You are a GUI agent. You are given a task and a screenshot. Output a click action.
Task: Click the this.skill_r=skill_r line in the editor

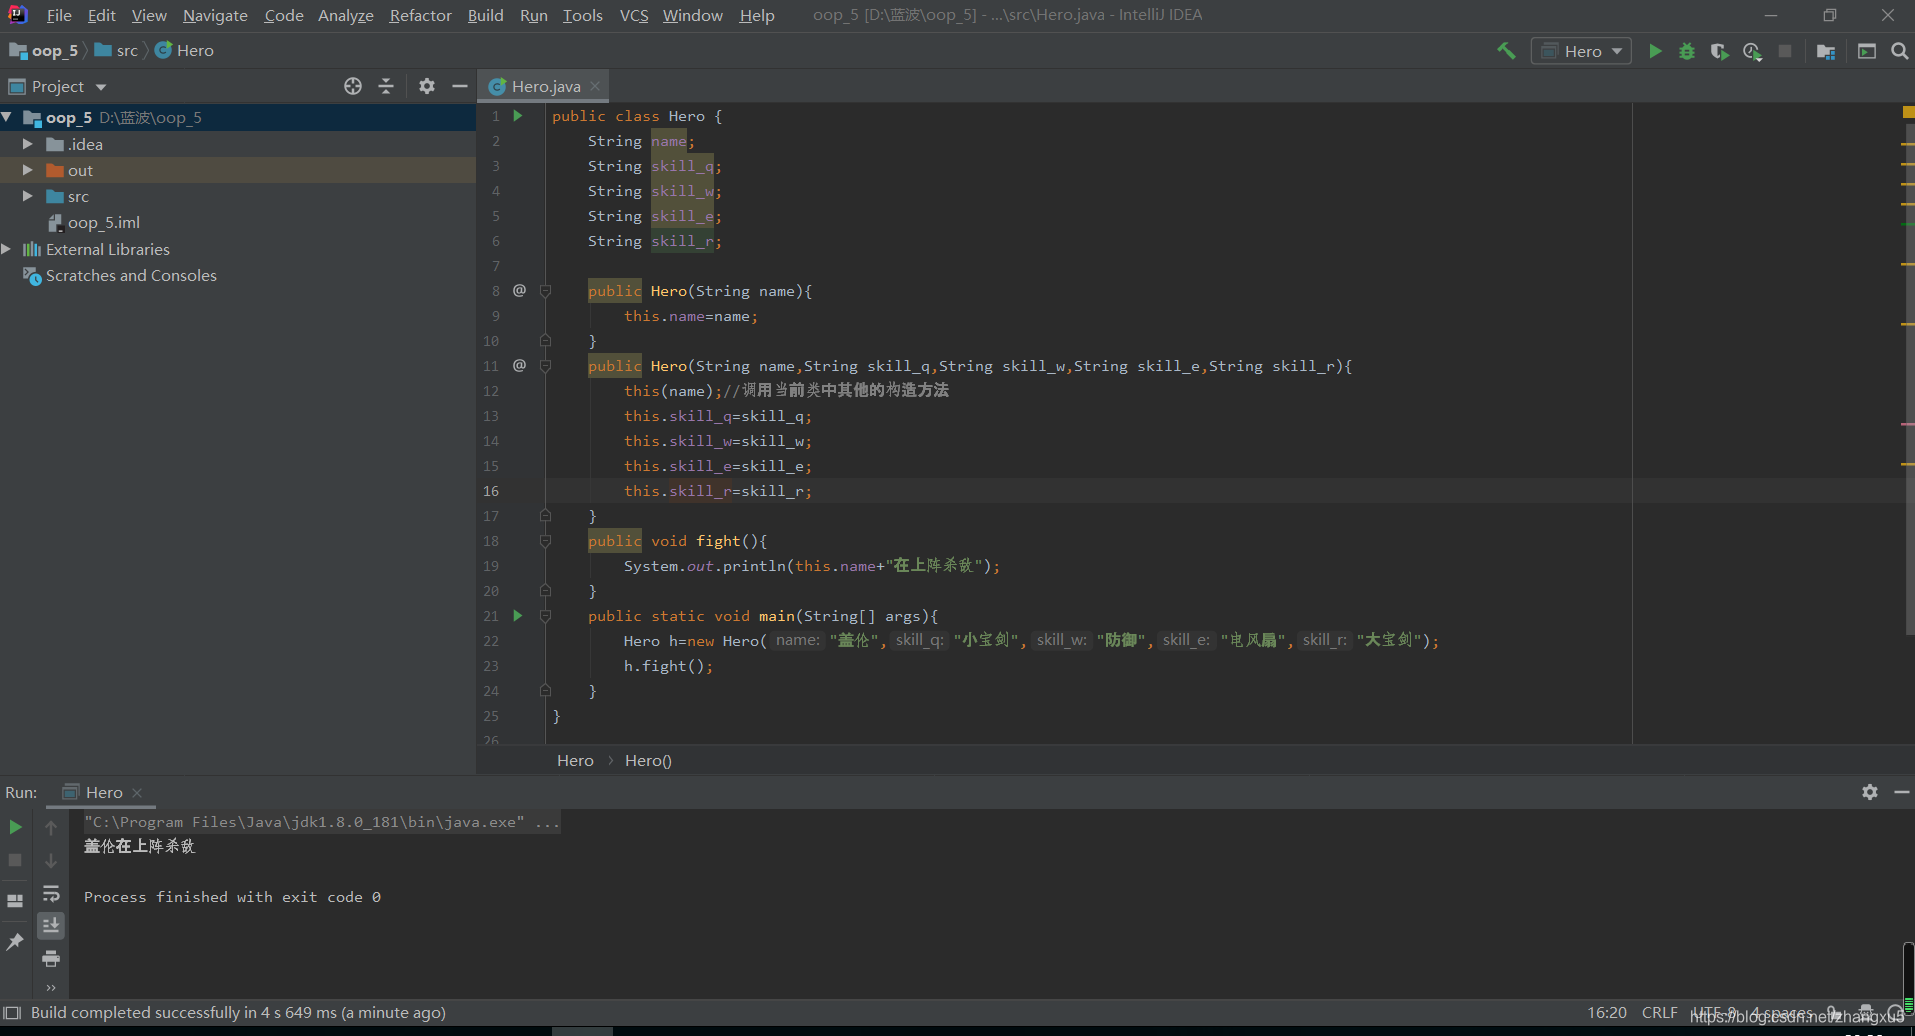(718, 491)
